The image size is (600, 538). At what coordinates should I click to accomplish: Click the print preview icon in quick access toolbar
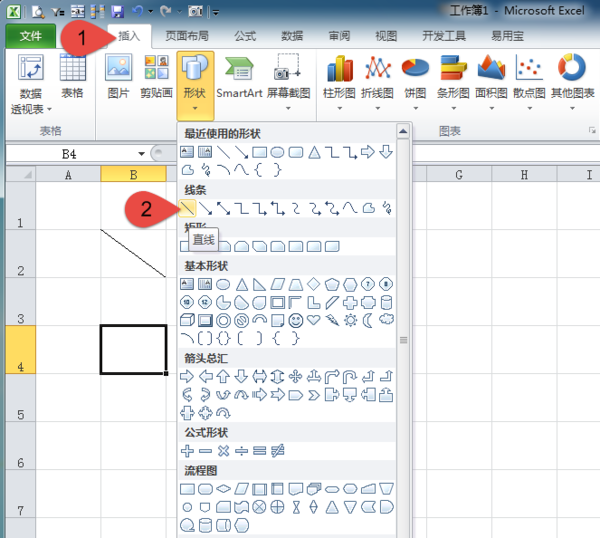click(x=38, y=11)
